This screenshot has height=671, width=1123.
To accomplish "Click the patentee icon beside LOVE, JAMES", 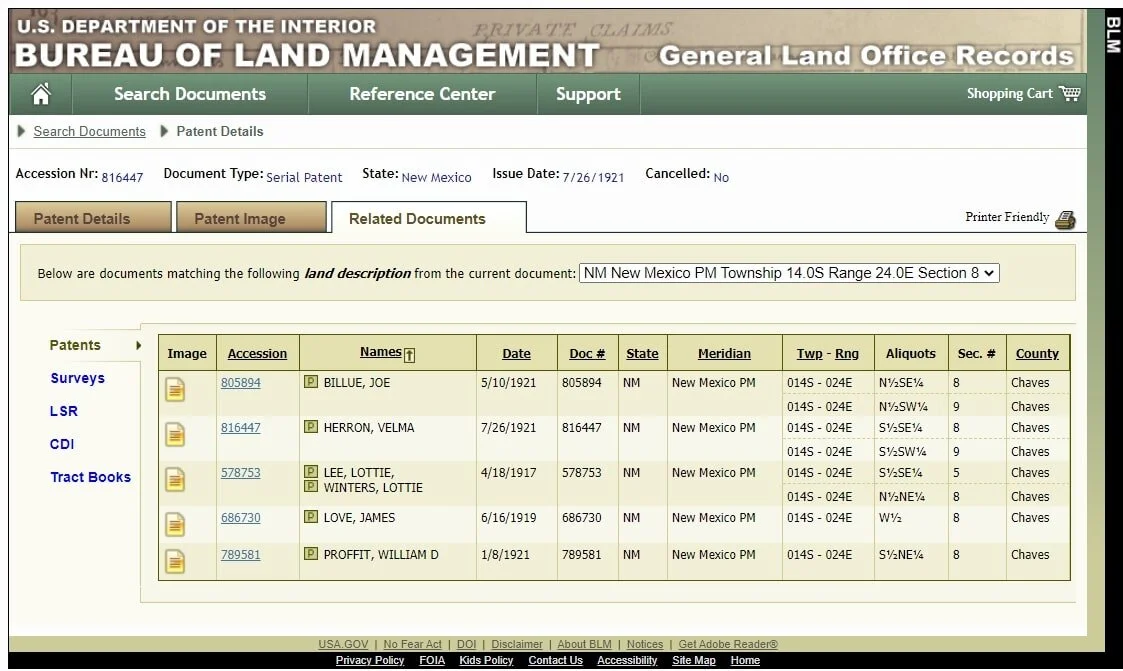I will 311,516.
